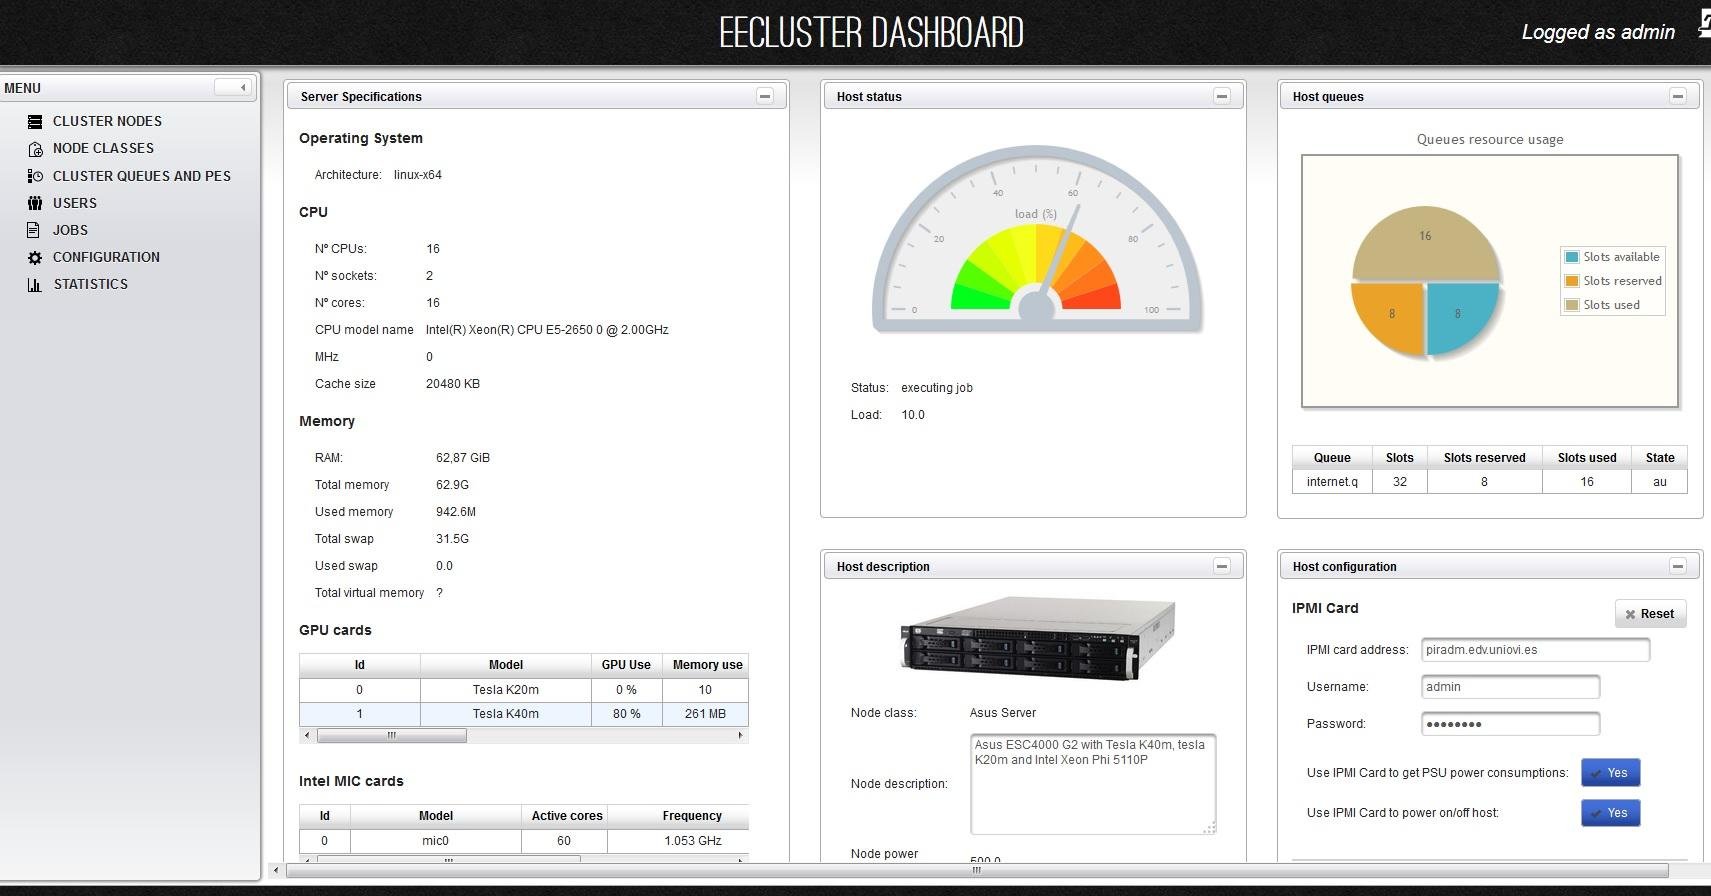Screen dimensions: 1711x896
Task: Click GPU table scroll right arrow
Action: pyautogui.click(x=740, y=735)
